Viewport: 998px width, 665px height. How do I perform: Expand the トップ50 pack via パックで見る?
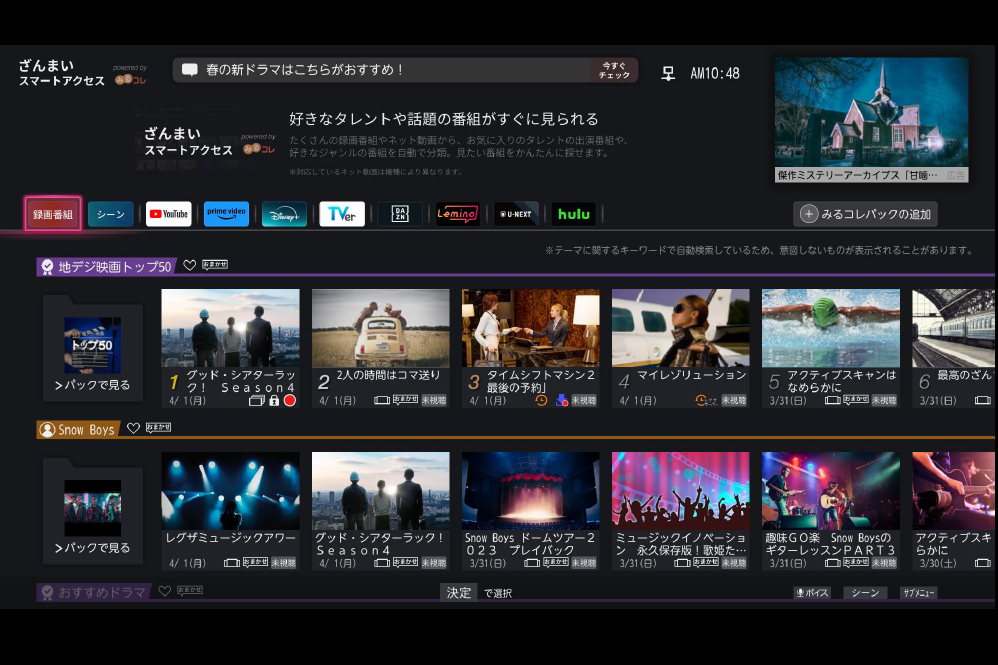(92, 350)
